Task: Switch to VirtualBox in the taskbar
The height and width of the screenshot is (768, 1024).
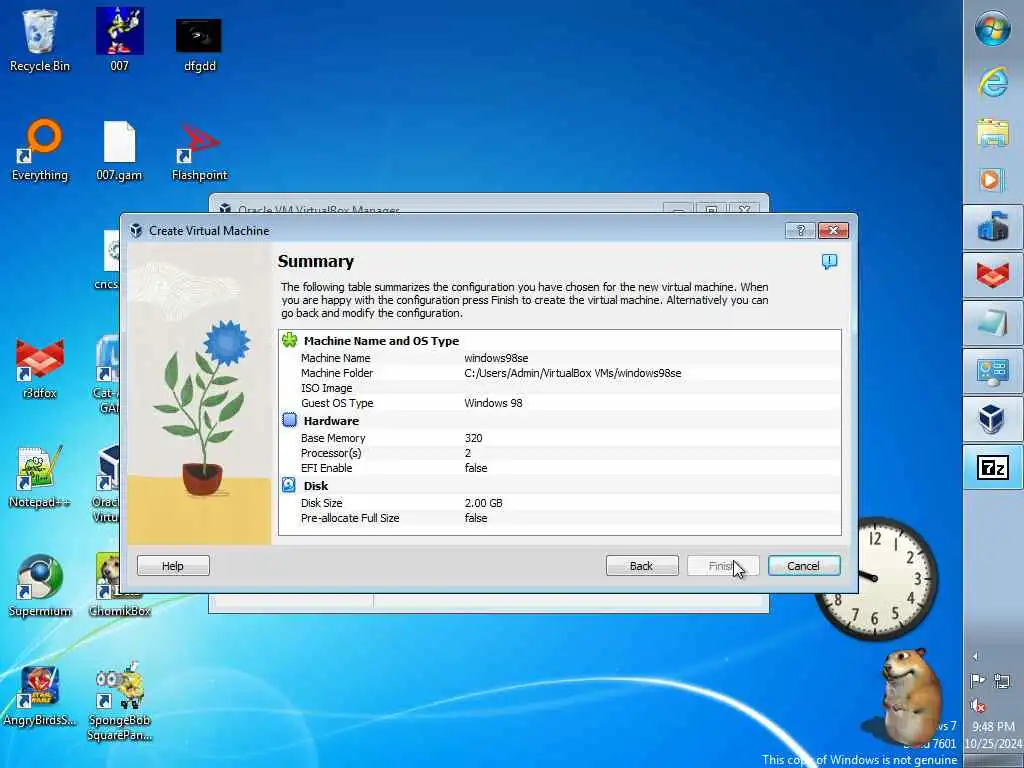Action: click(993, 419)
